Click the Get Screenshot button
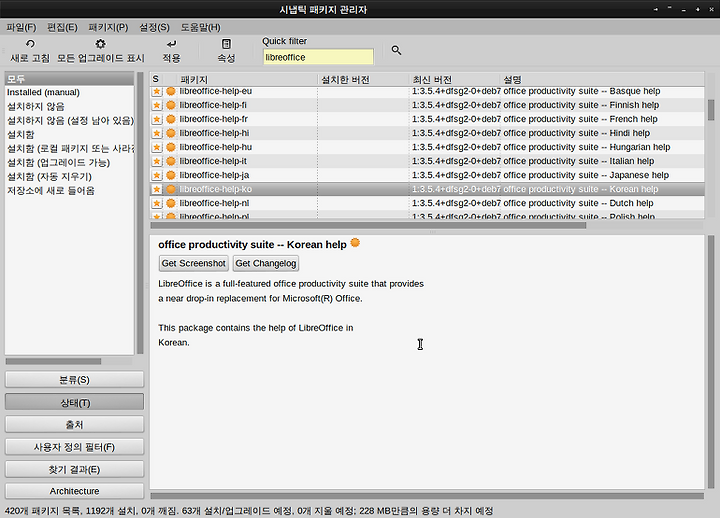The image size is (720, 518). 194,263
